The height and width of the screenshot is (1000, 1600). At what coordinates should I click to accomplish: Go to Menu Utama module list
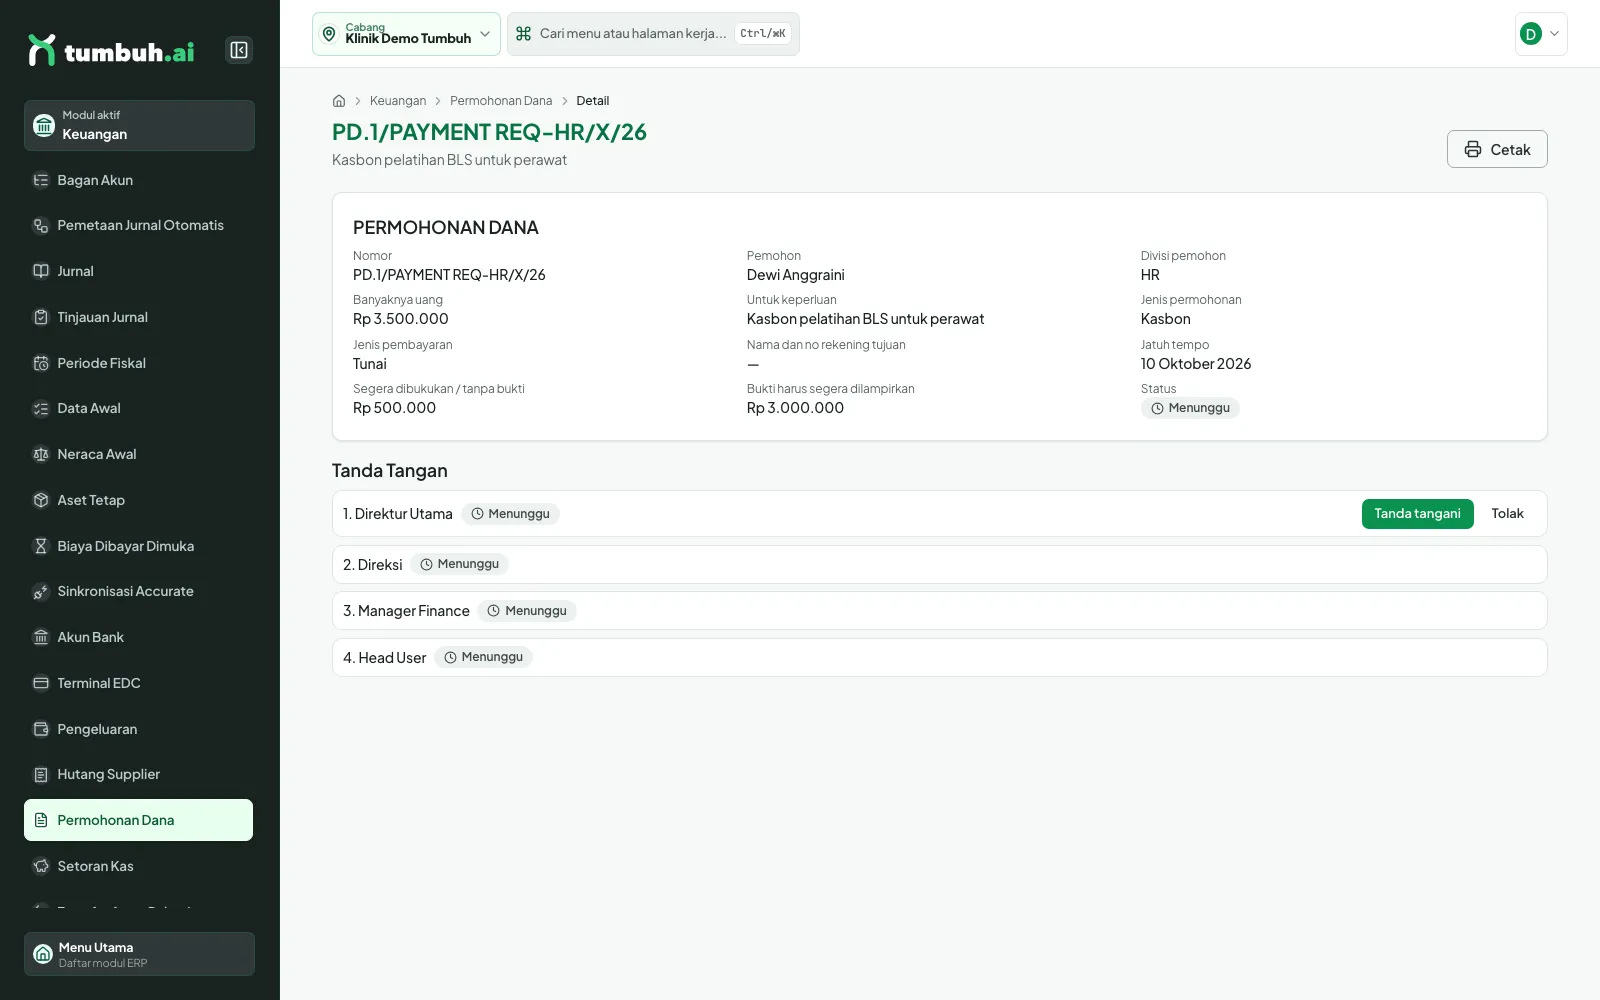tap(139, 954)
